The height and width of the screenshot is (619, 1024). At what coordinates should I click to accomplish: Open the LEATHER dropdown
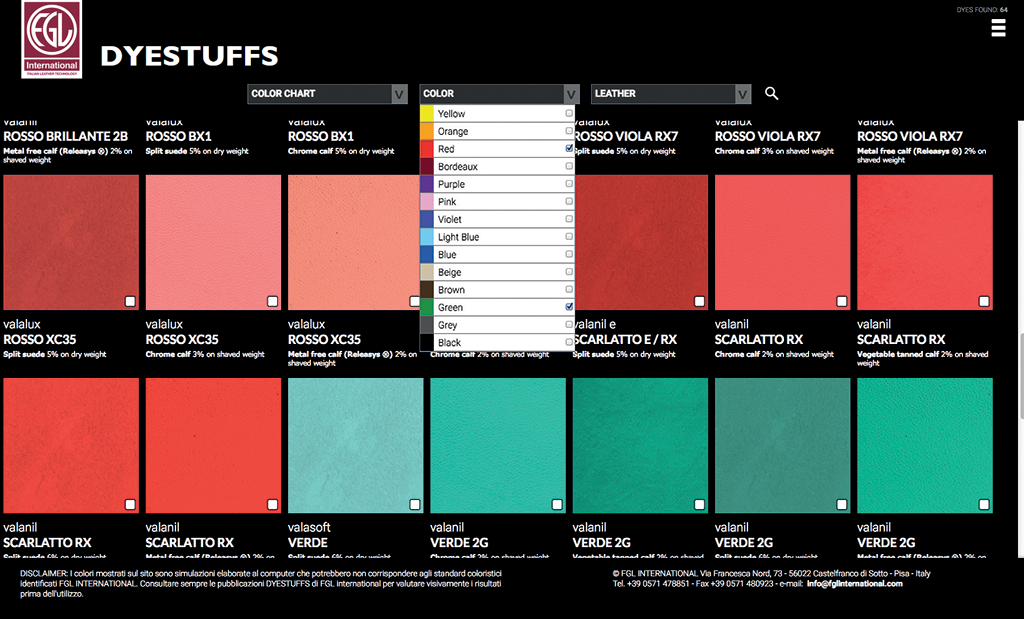point(671,94)
